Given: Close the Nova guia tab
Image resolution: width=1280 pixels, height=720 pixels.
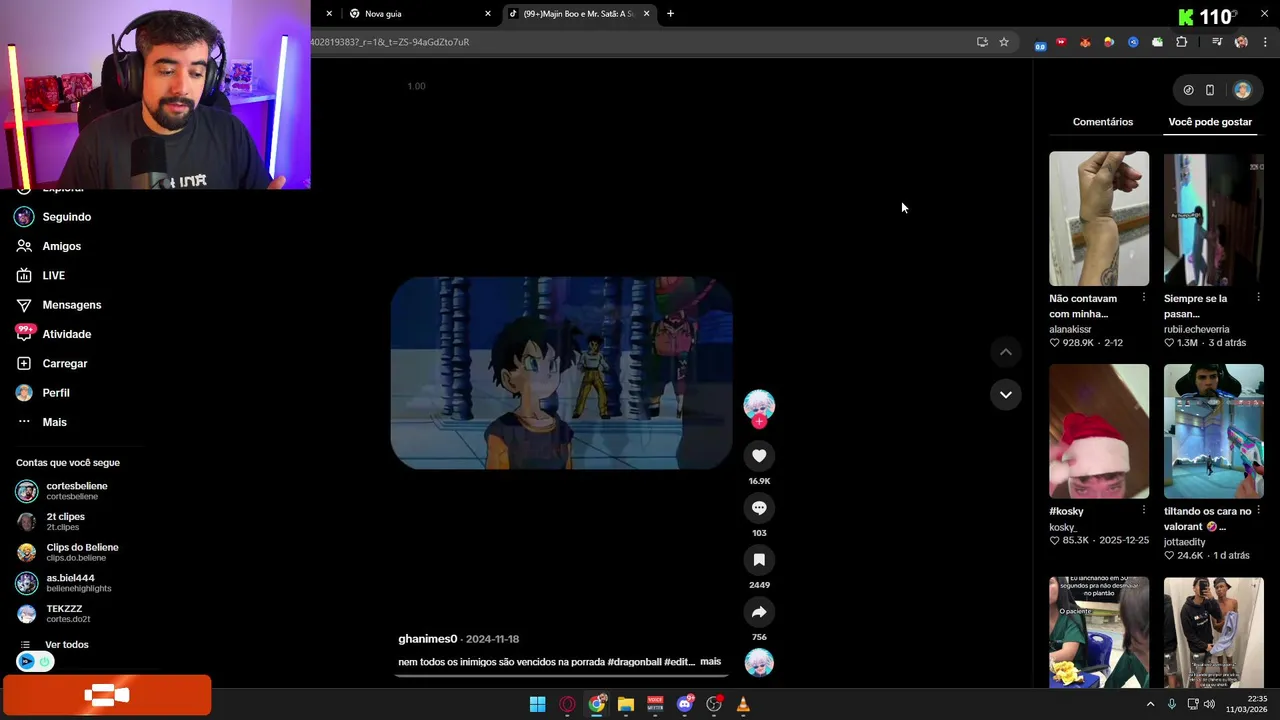Looking at the screenshot, I should tap(488, 14).
